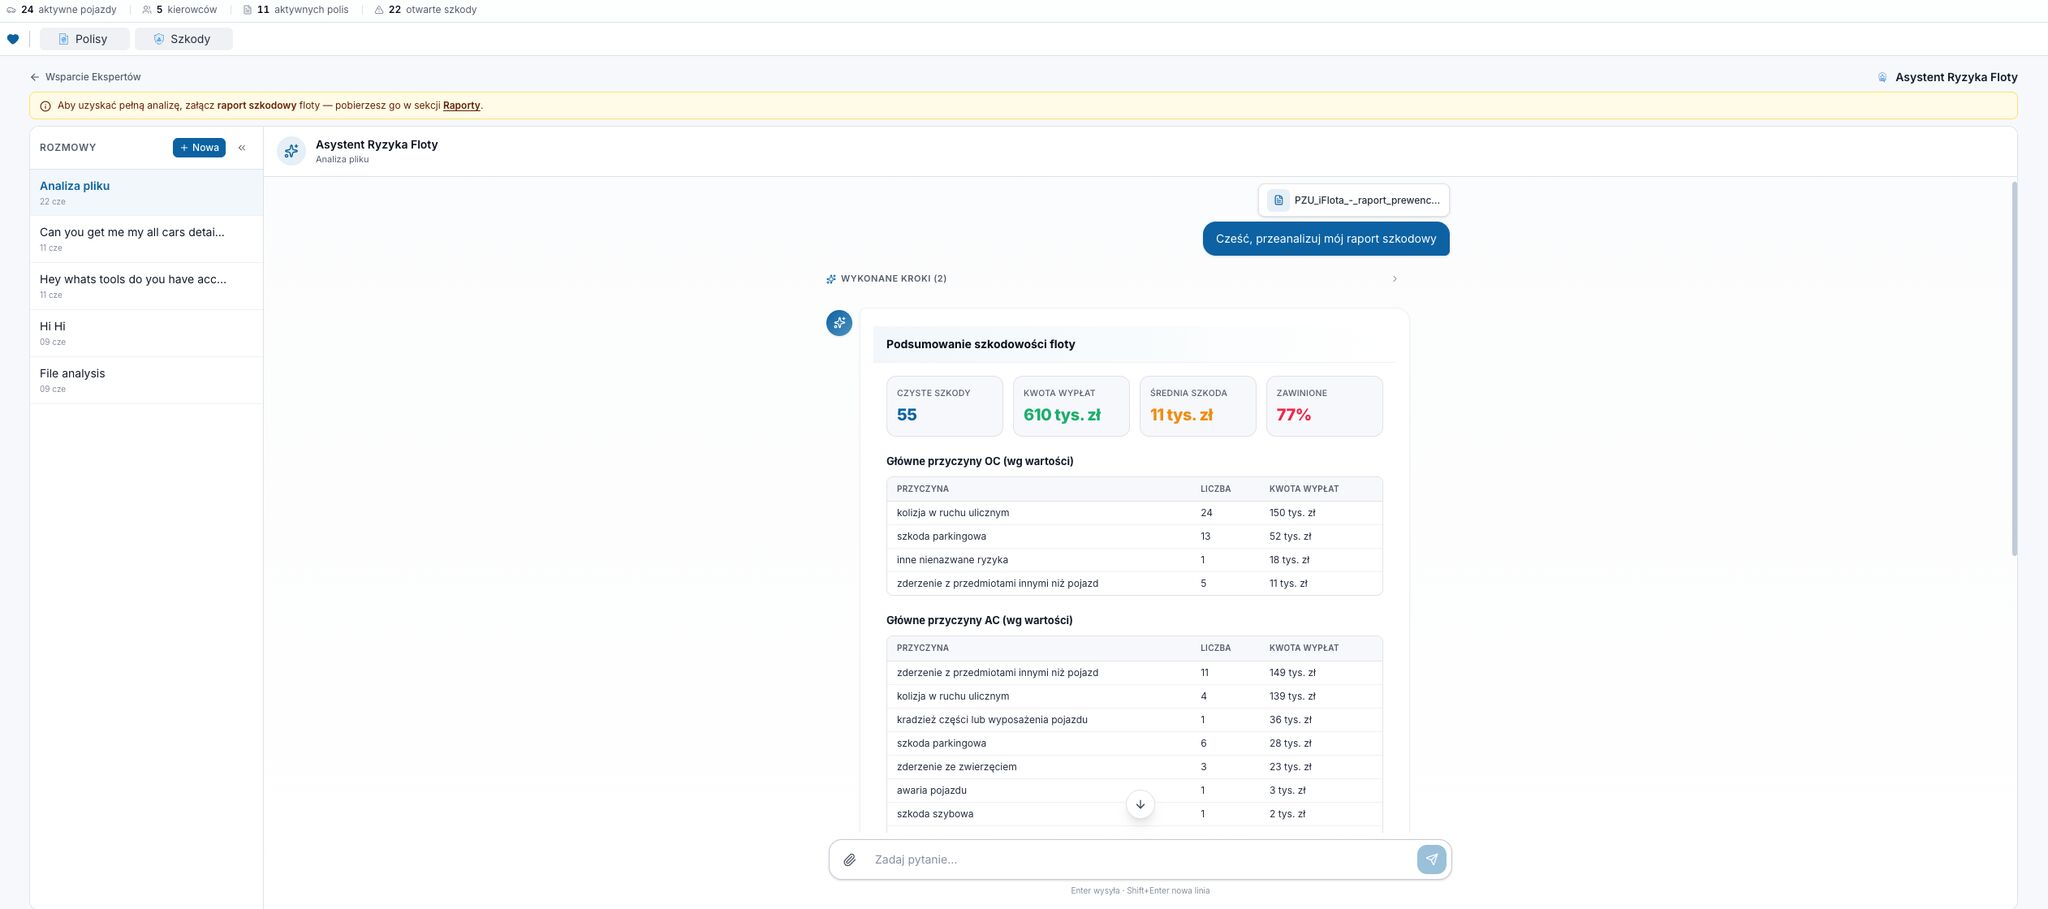Click the attached PZU_iFlota report file chip
Image resolution: width=2048 pixels, height=909 pixels.
point(1354,200)
